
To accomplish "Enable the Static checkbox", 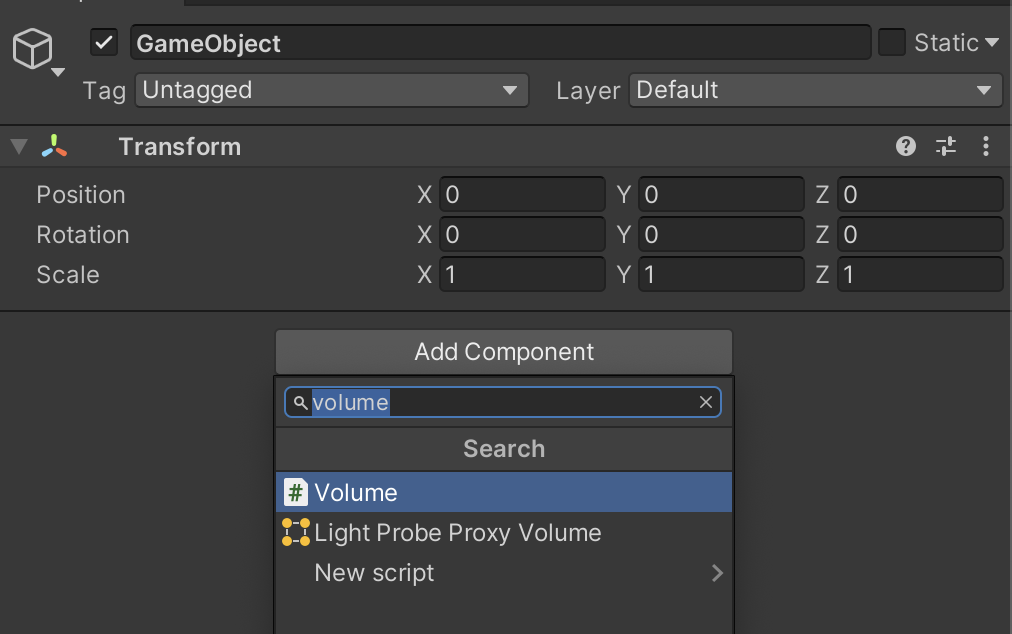I will click(x=890, y=42).
